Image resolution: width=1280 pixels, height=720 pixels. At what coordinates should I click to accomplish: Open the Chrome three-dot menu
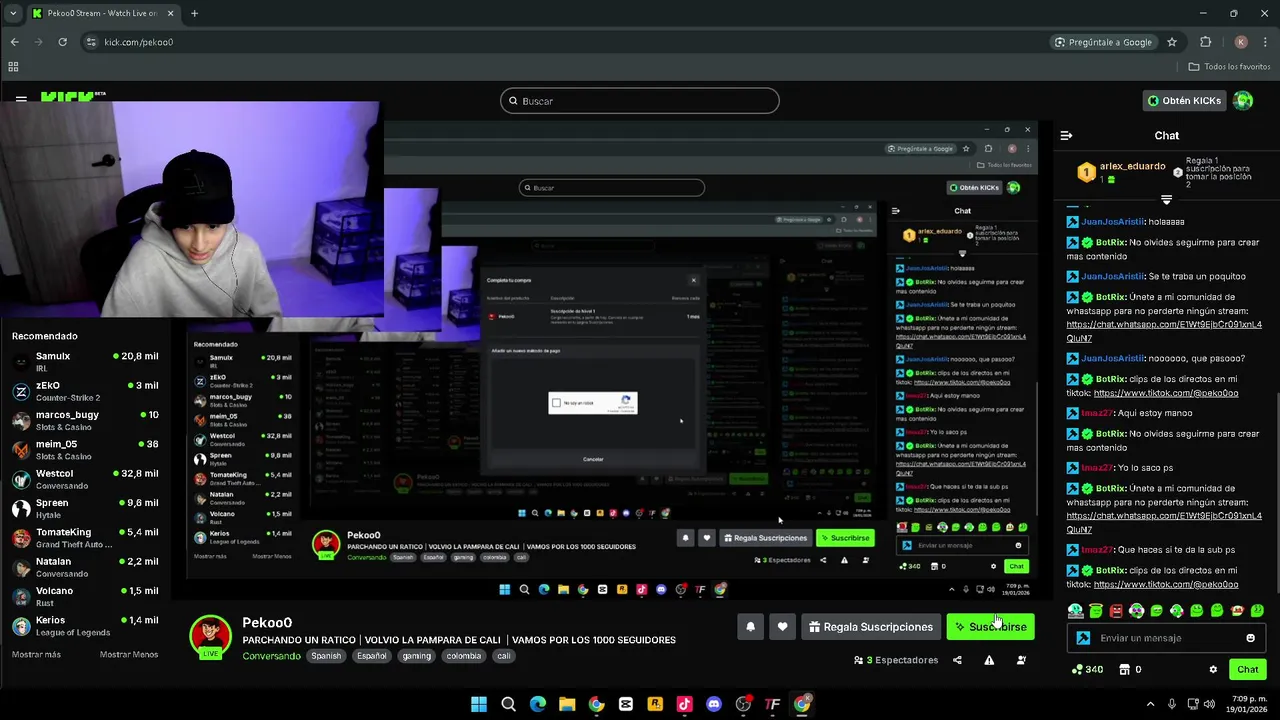click(x=1265, y=42)
